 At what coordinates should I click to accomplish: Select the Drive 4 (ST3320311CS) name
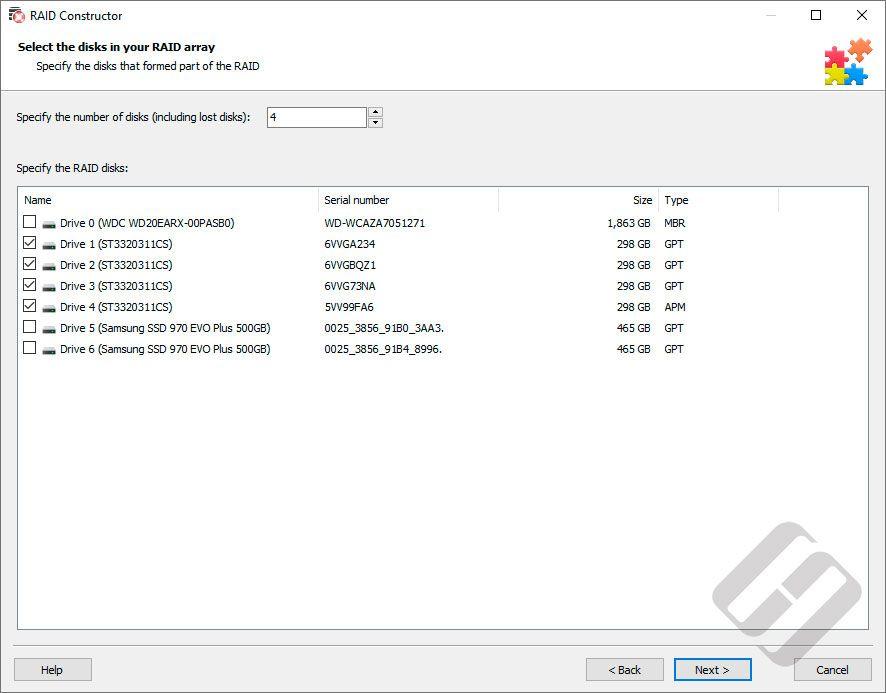click(116, 307)
